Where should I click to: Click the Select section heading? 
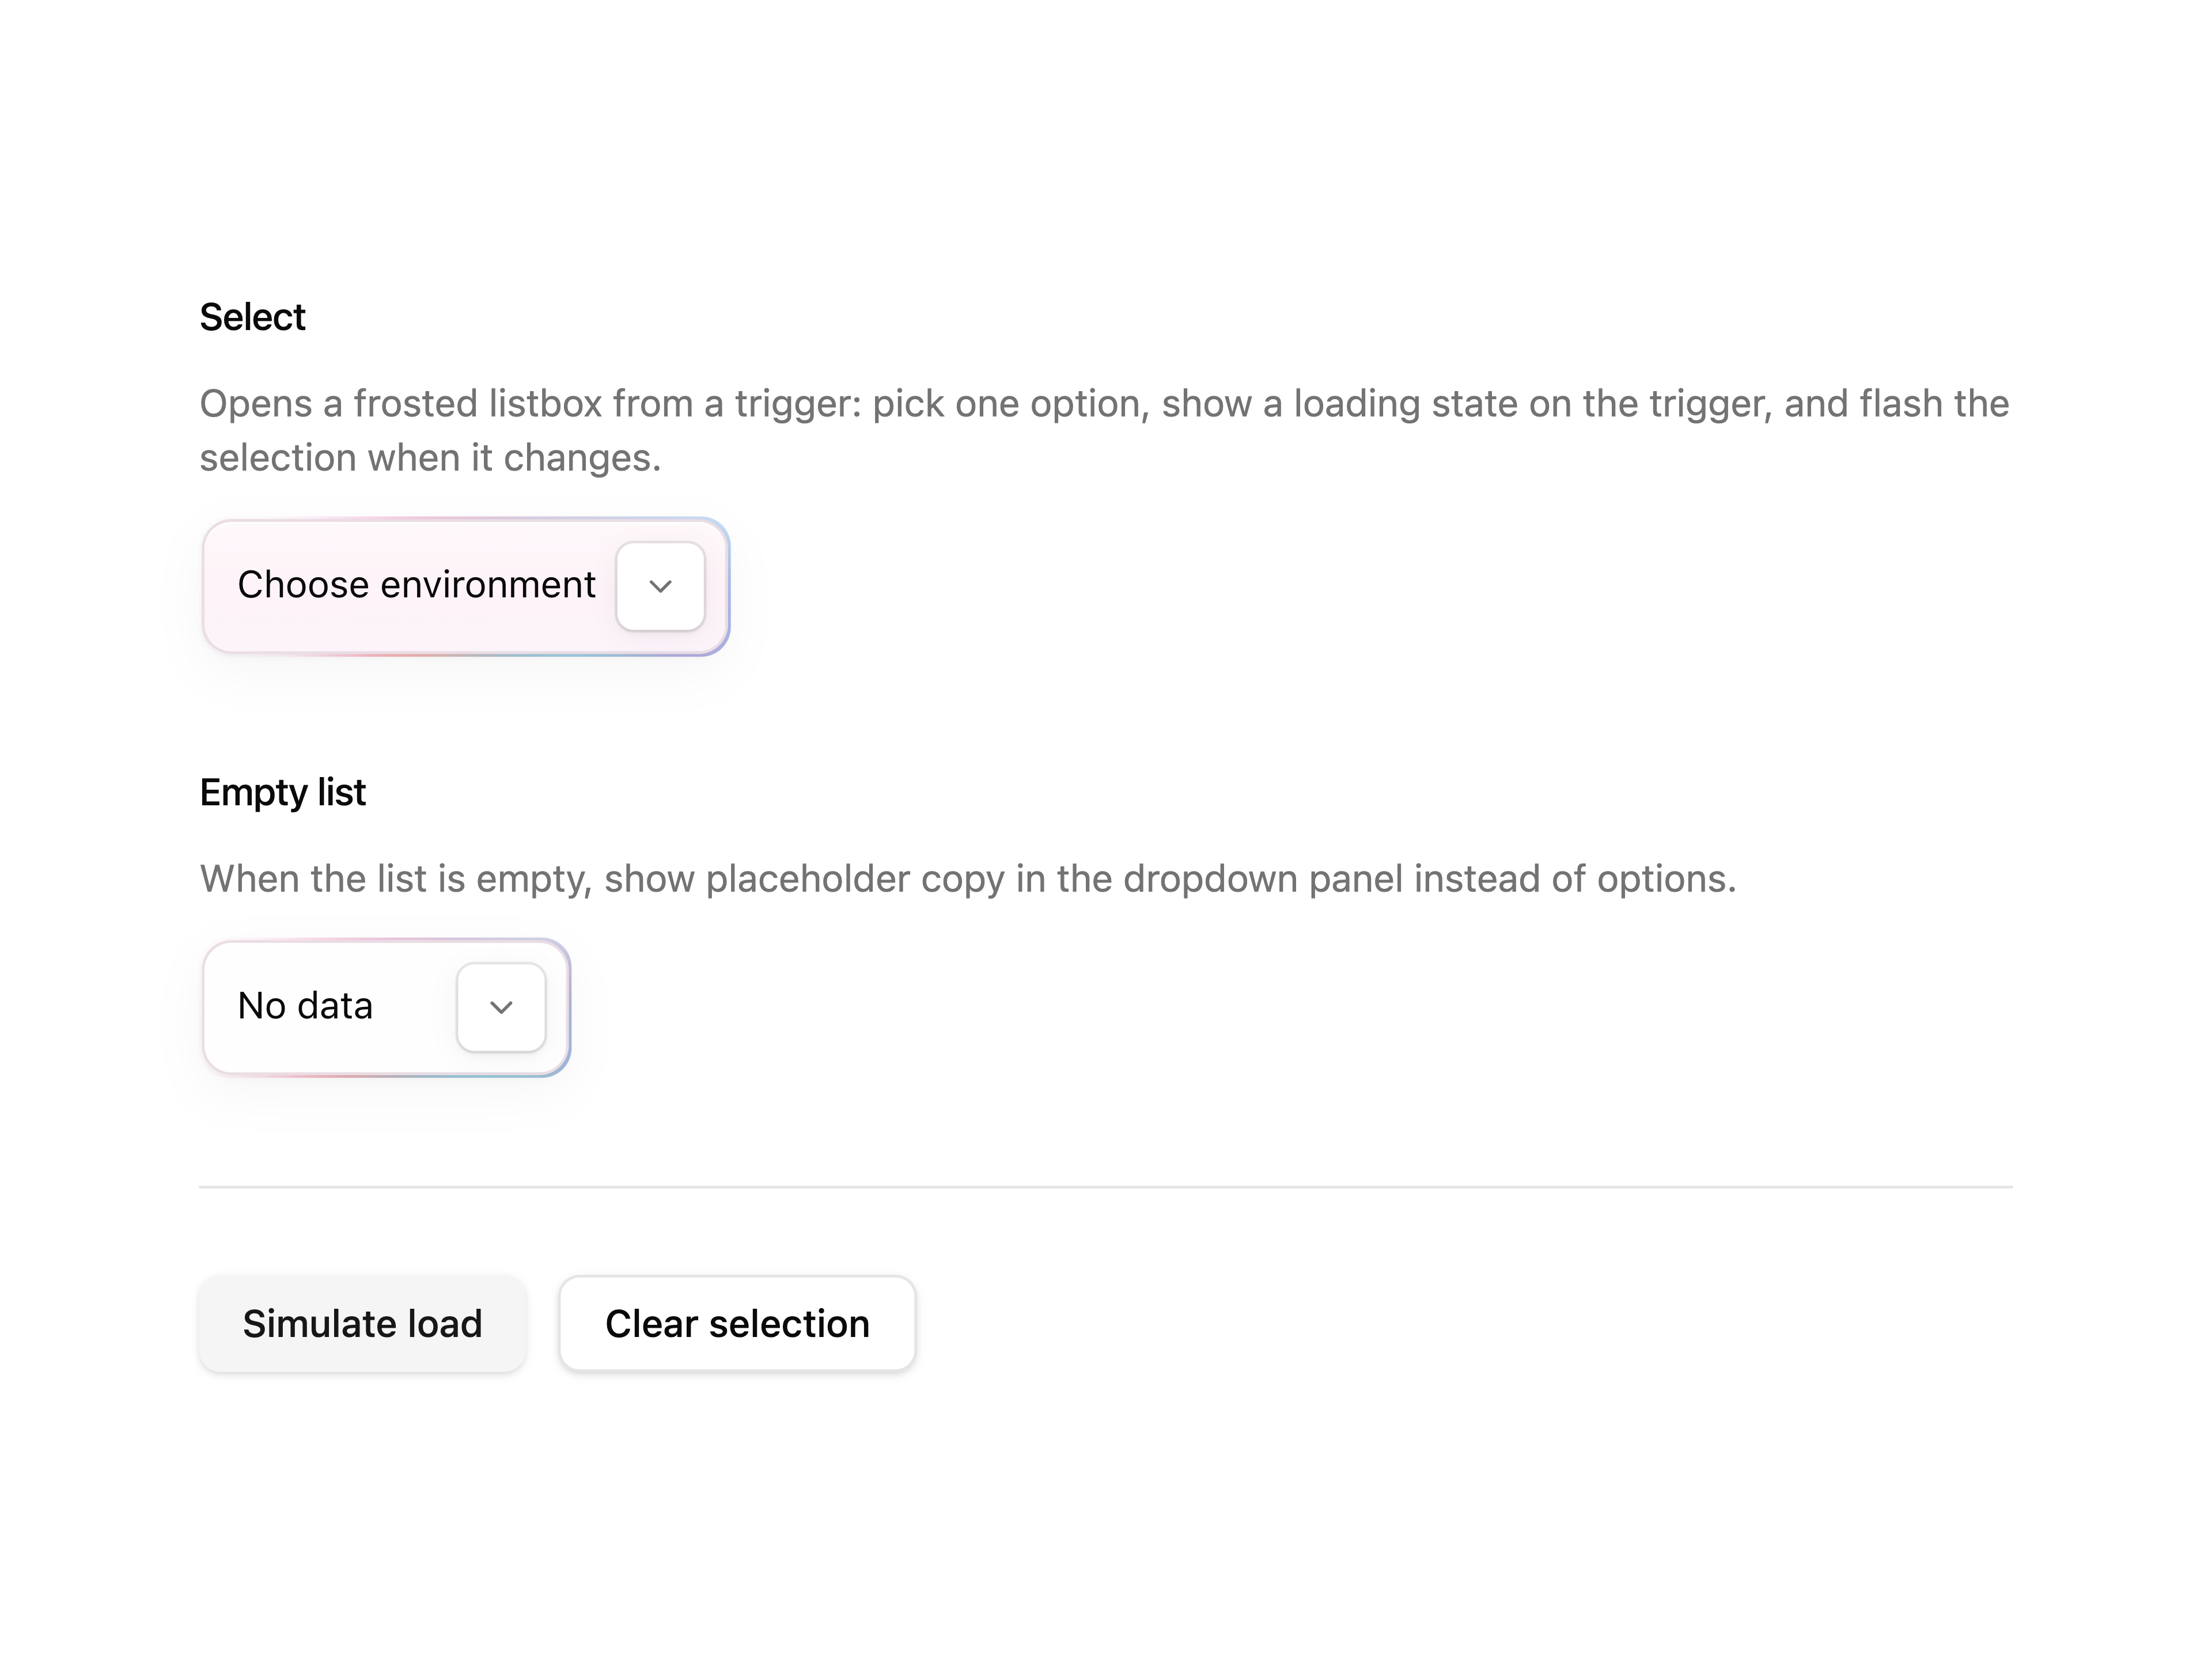(x=252, y=317)
